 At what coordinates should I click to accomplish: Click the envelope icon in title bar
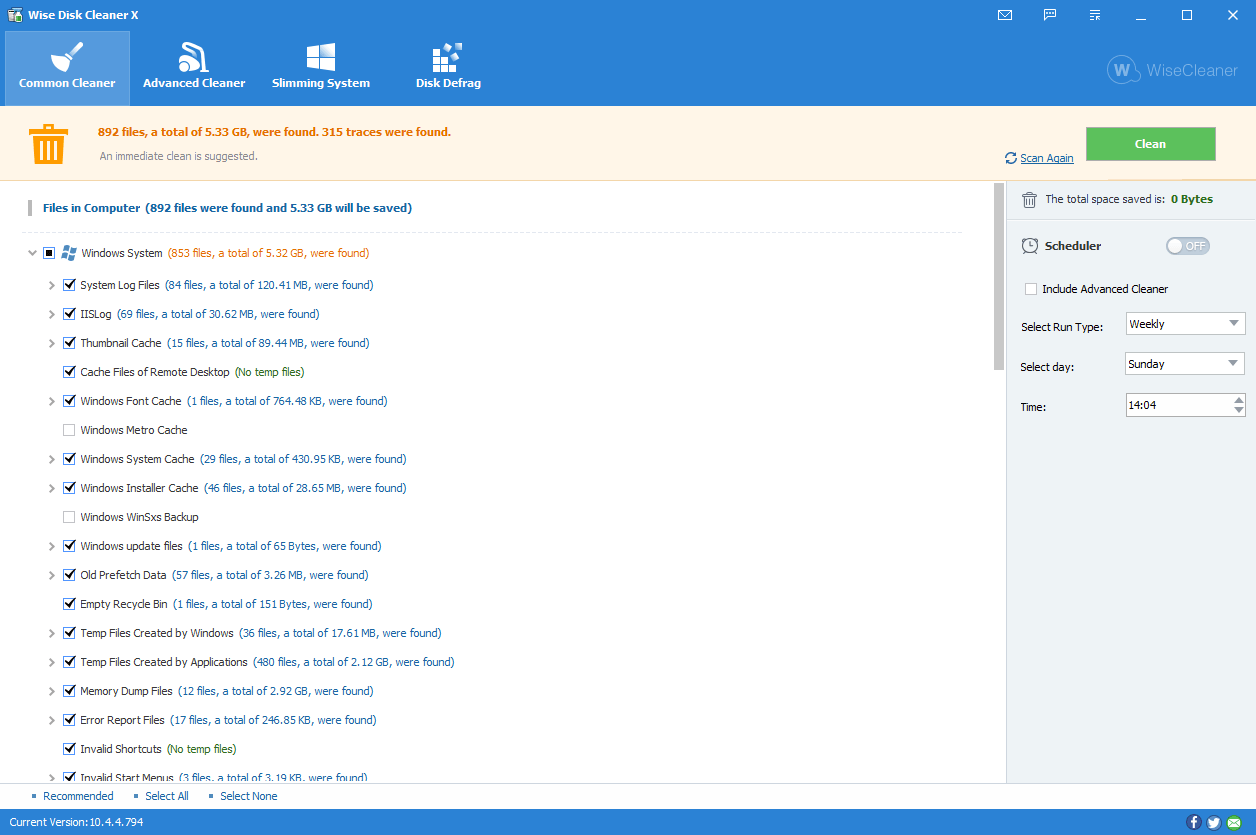click(x=1005, y=15)
